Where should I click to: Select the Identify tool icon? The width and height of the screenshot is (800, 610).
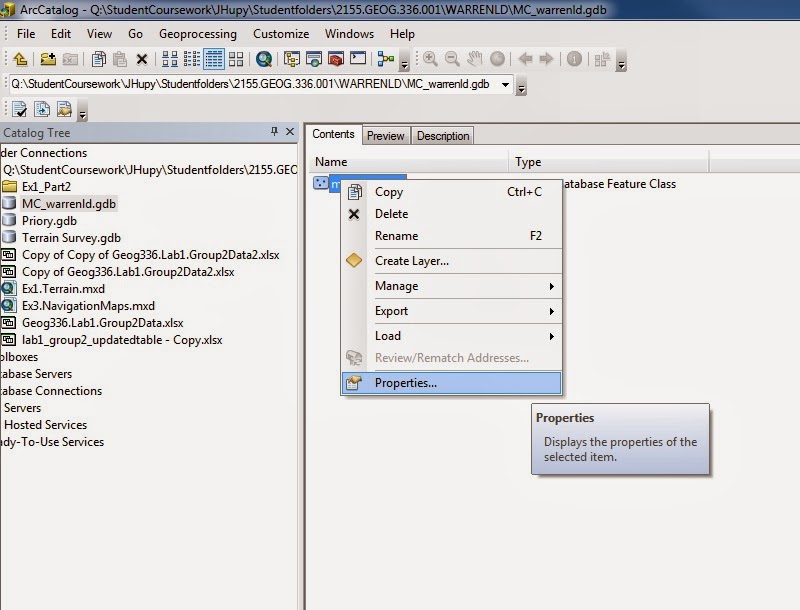[x=574, y=59]
